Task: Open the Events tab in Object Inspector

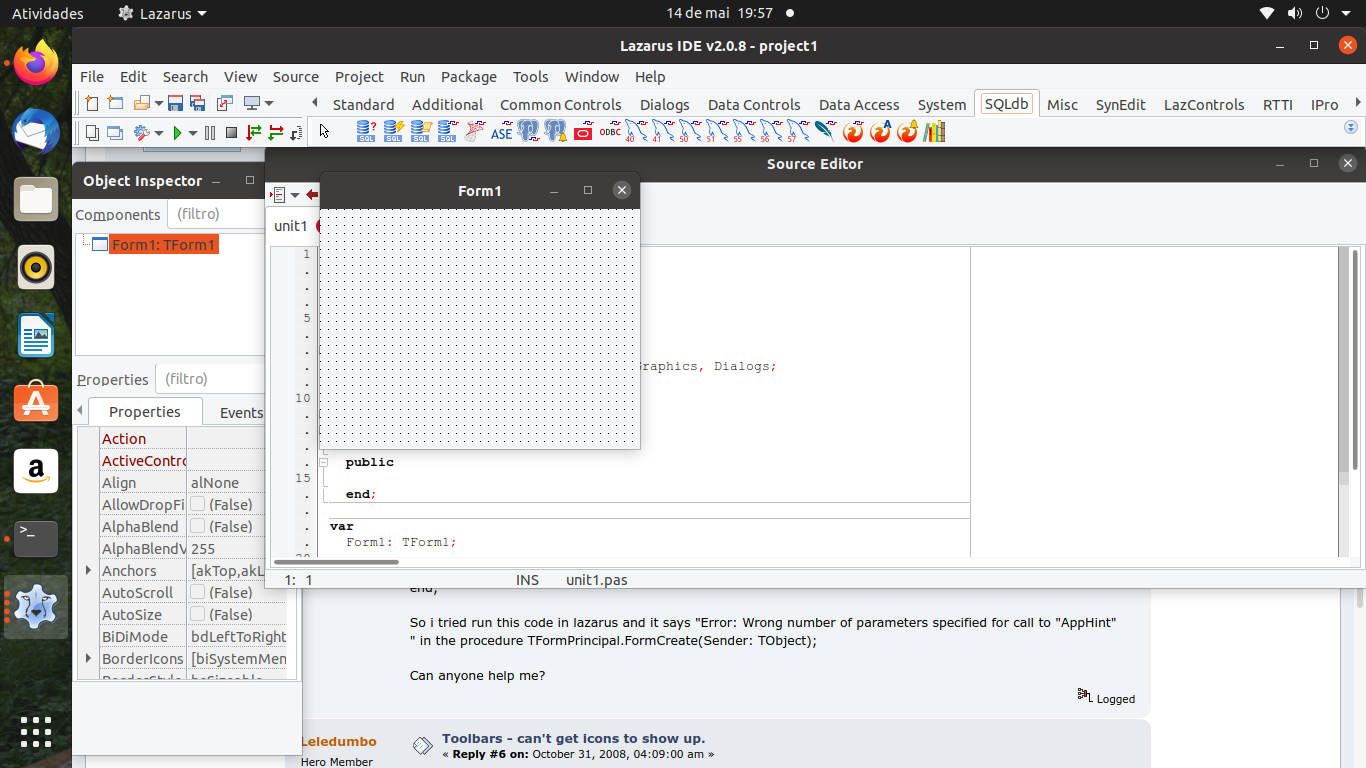Action: click(x=241, y=412)
